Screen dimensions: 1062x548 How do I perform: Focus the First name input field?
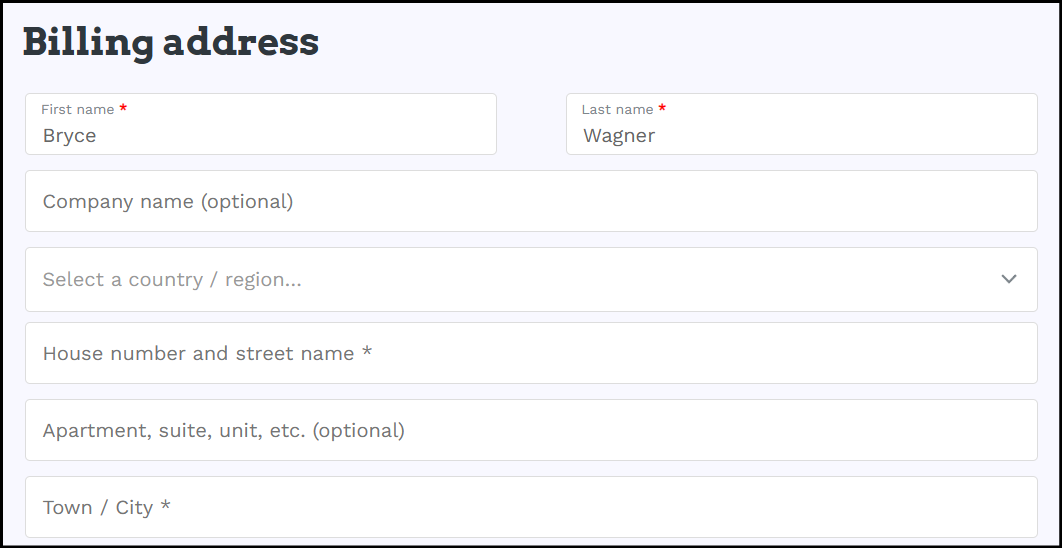click(x=261, y=124)
